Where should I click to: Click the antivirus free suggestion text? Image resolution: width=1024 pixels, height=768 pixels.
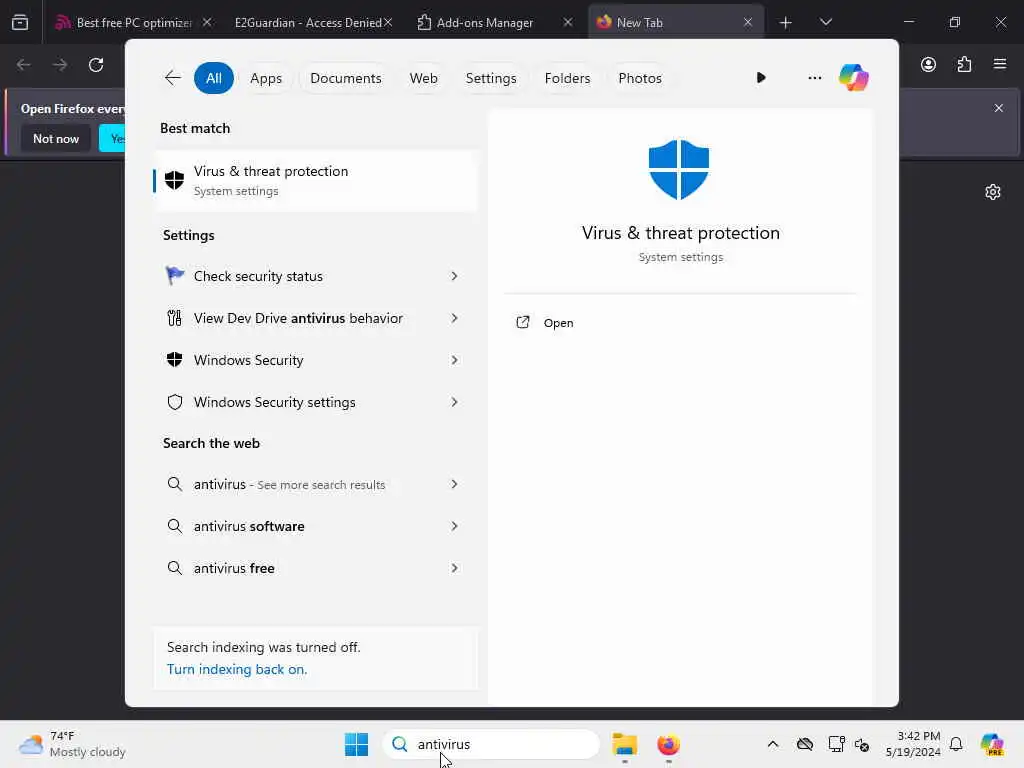(x=234, y=568)
